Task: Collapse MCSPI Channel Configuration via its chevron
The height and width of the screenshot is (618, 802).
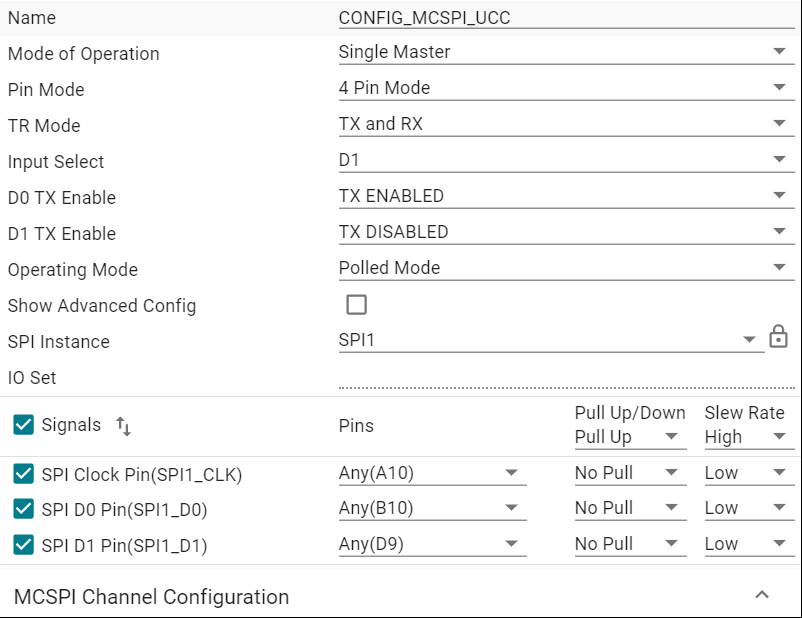Action: click(764, 592)
